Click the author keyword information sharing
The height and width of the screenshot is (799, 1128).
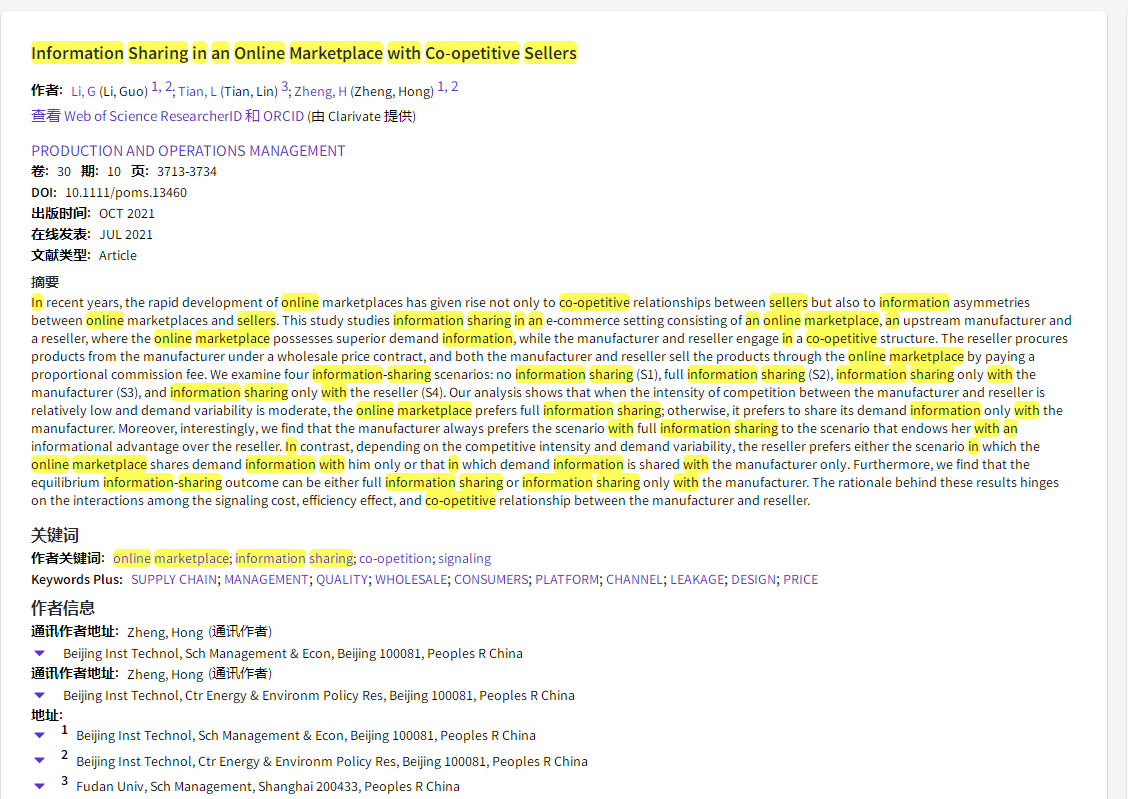(294, 558)
